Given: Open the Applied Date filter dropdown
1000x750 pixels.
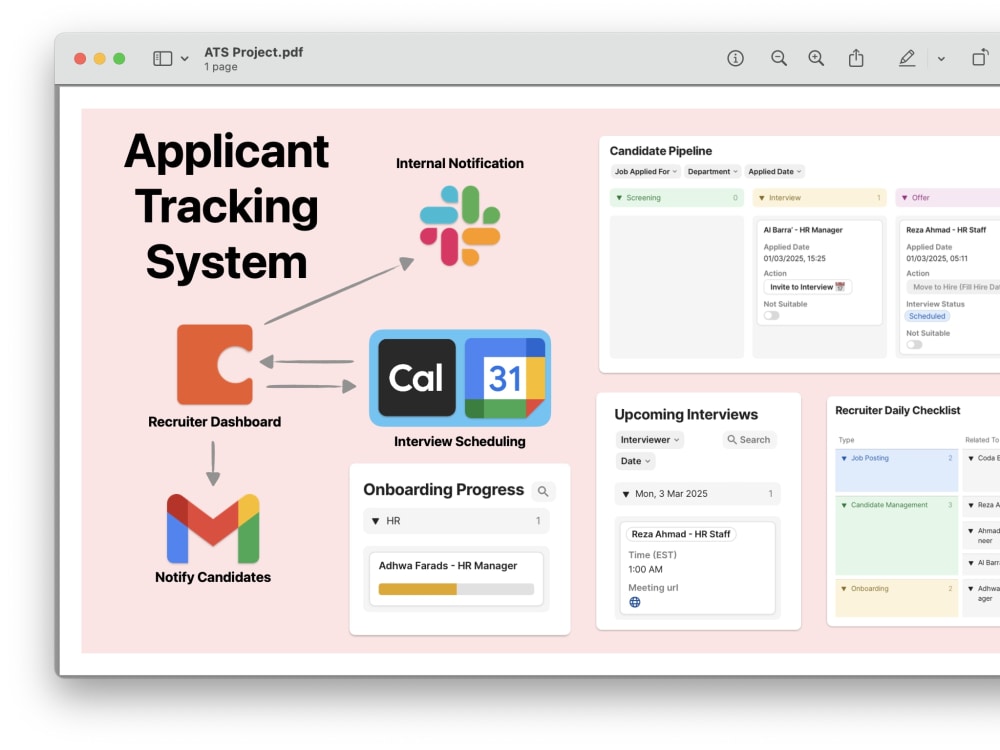Looking at the screenshot, I should coord(774,172).
